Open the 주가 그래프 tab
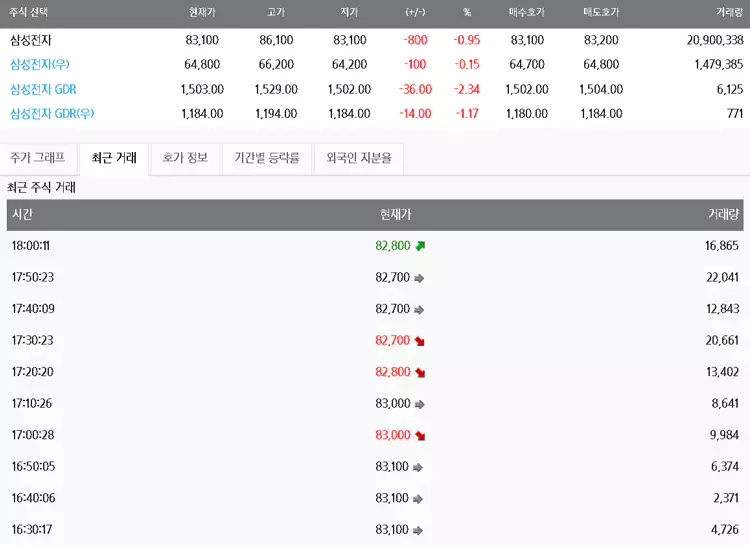 click(x=38, y=158)
